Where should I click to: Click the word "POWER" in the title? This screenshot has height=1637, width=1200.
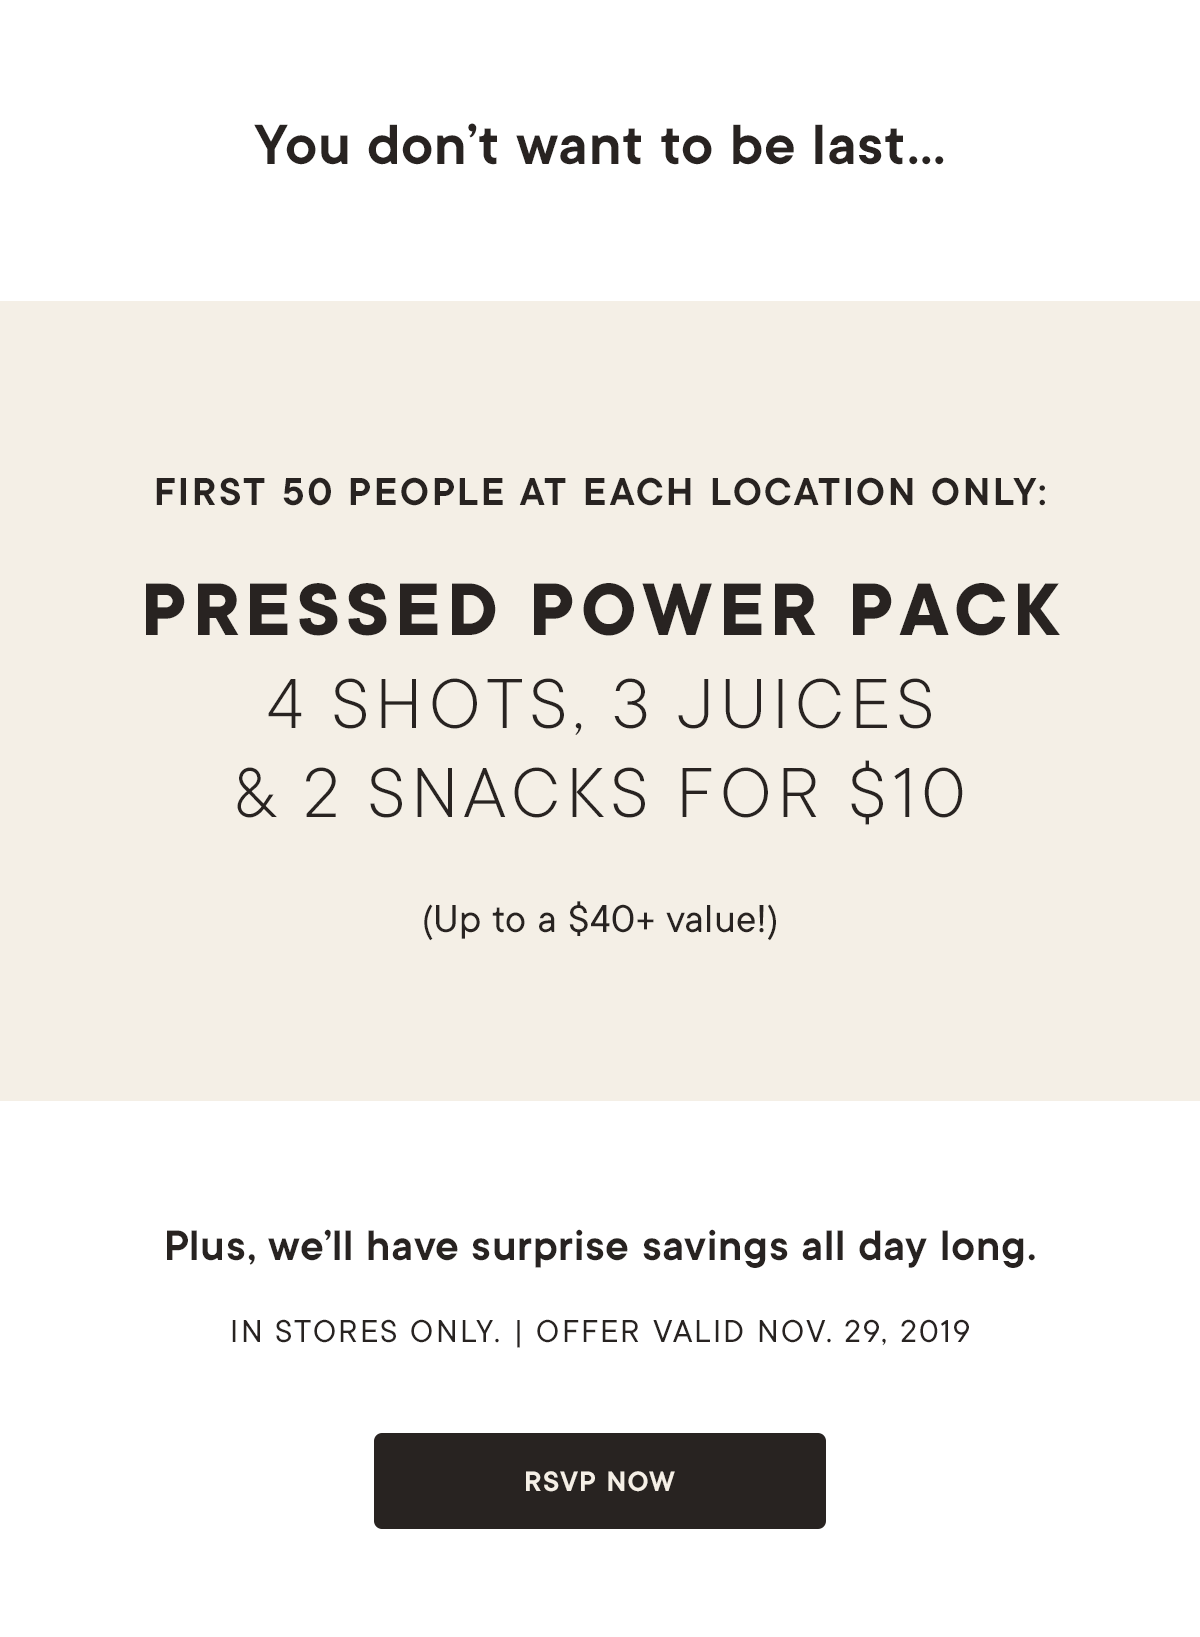673,609
